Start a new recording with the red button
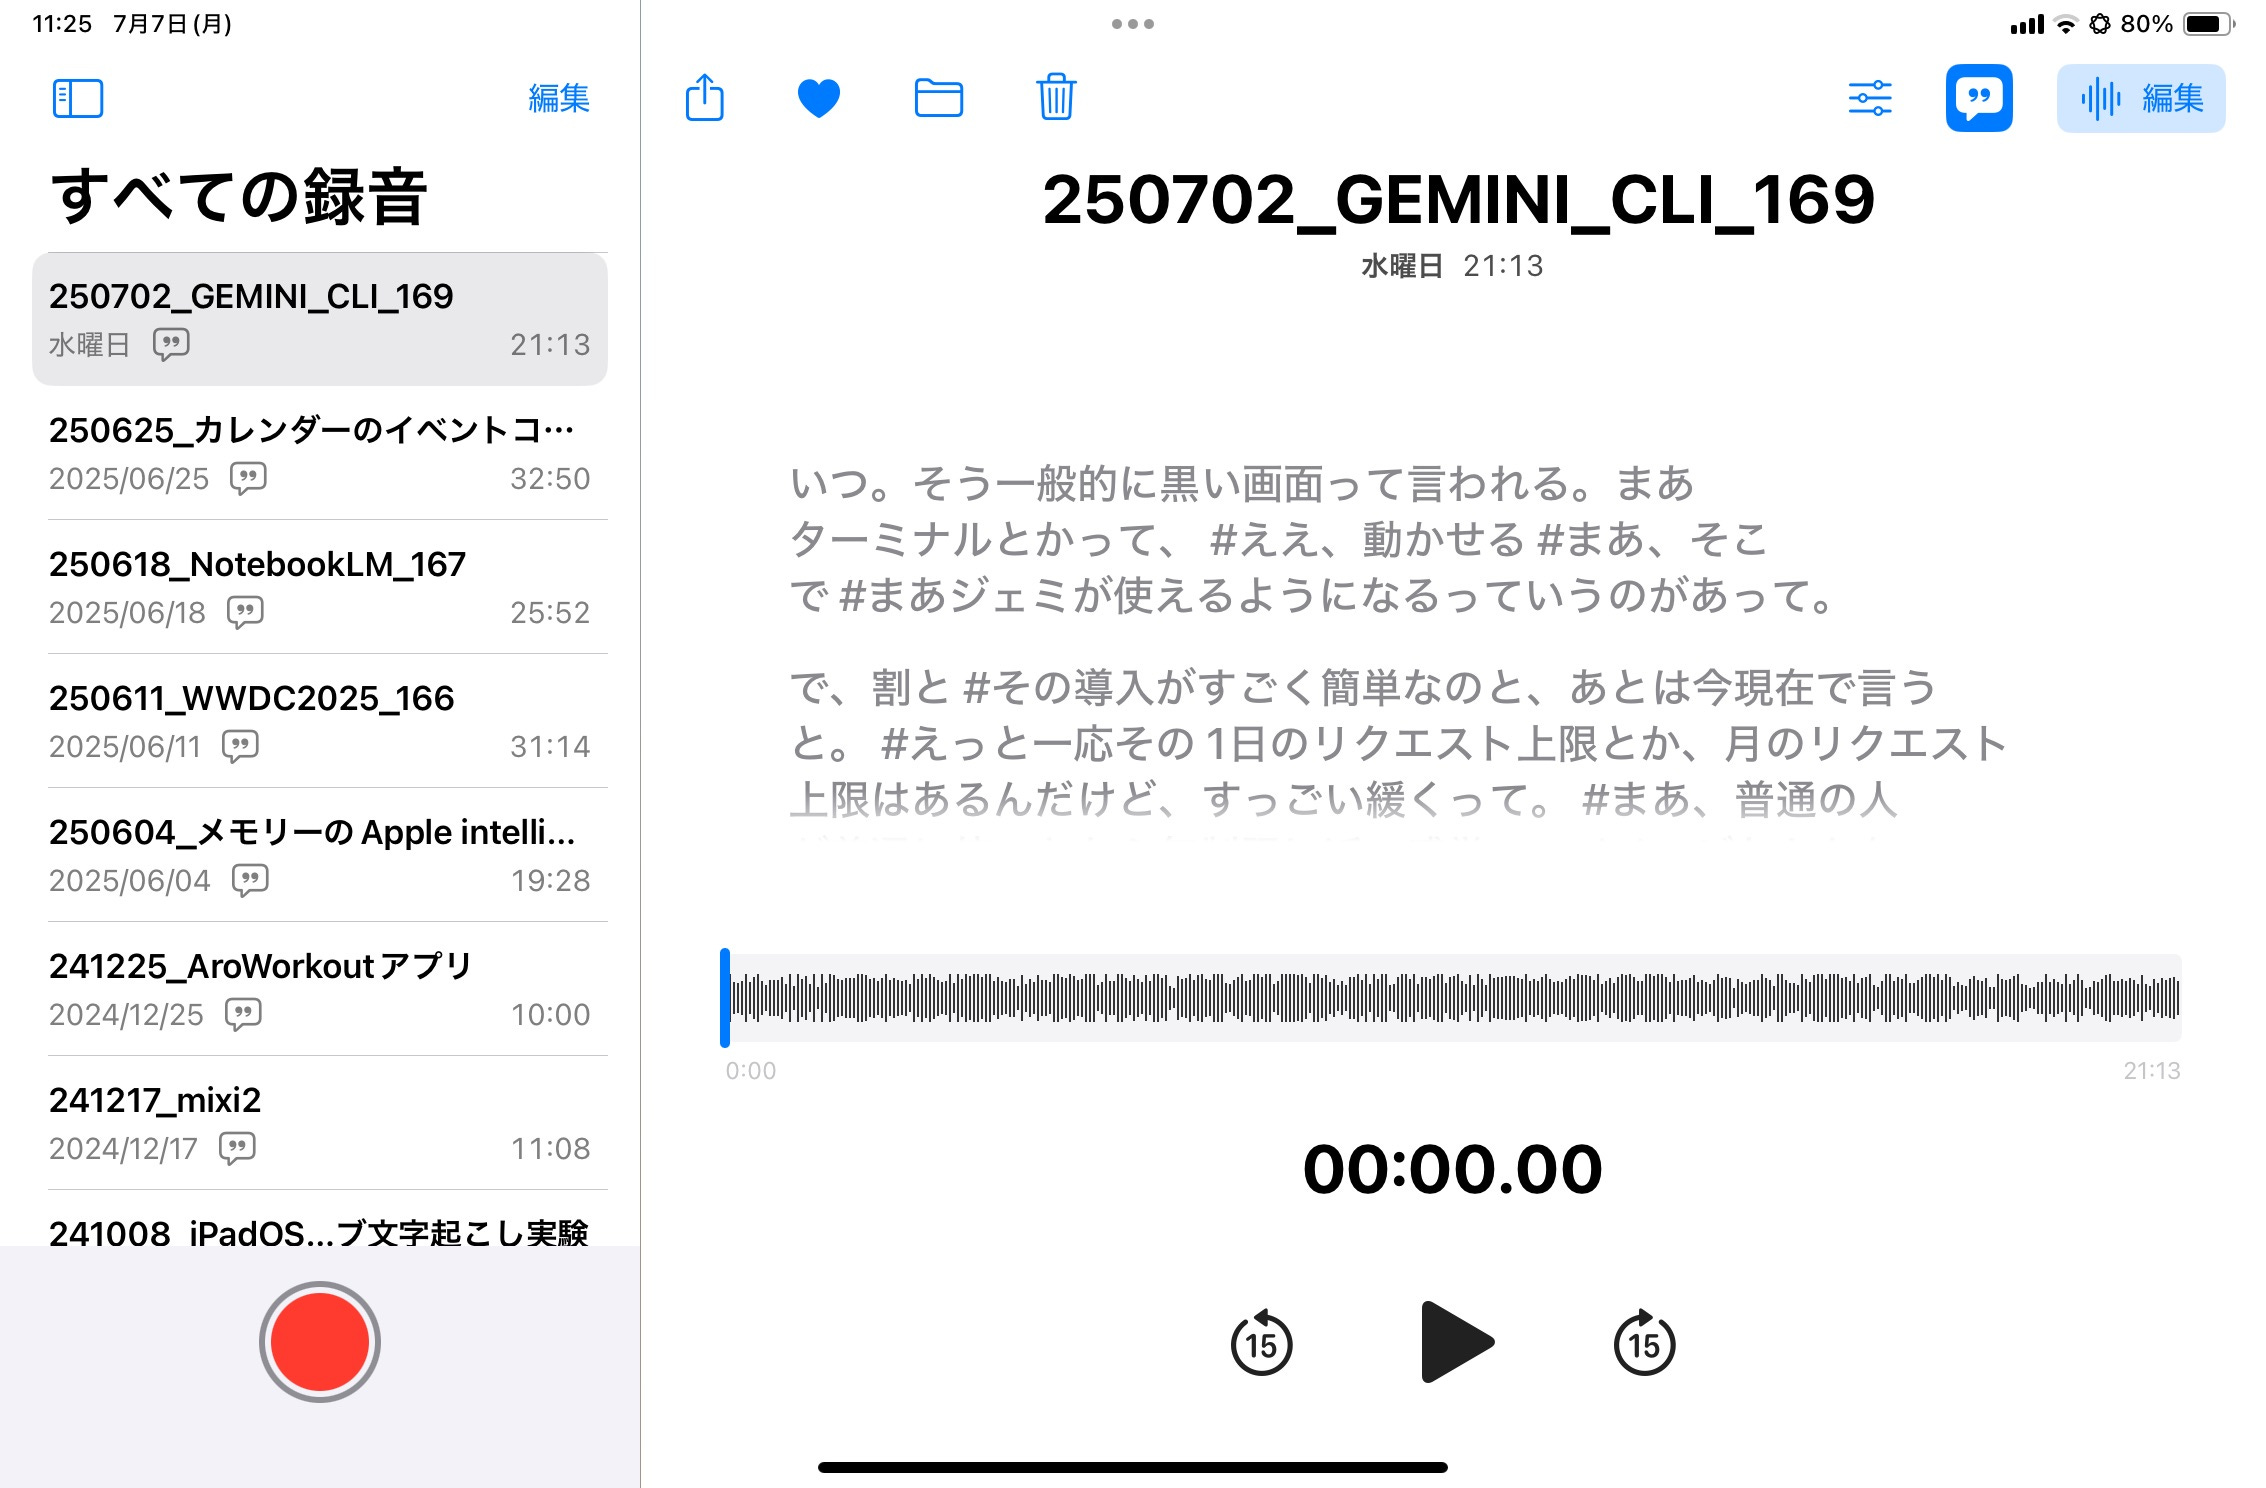This screenshot has height=1488, width=2266. [320, 1342]
